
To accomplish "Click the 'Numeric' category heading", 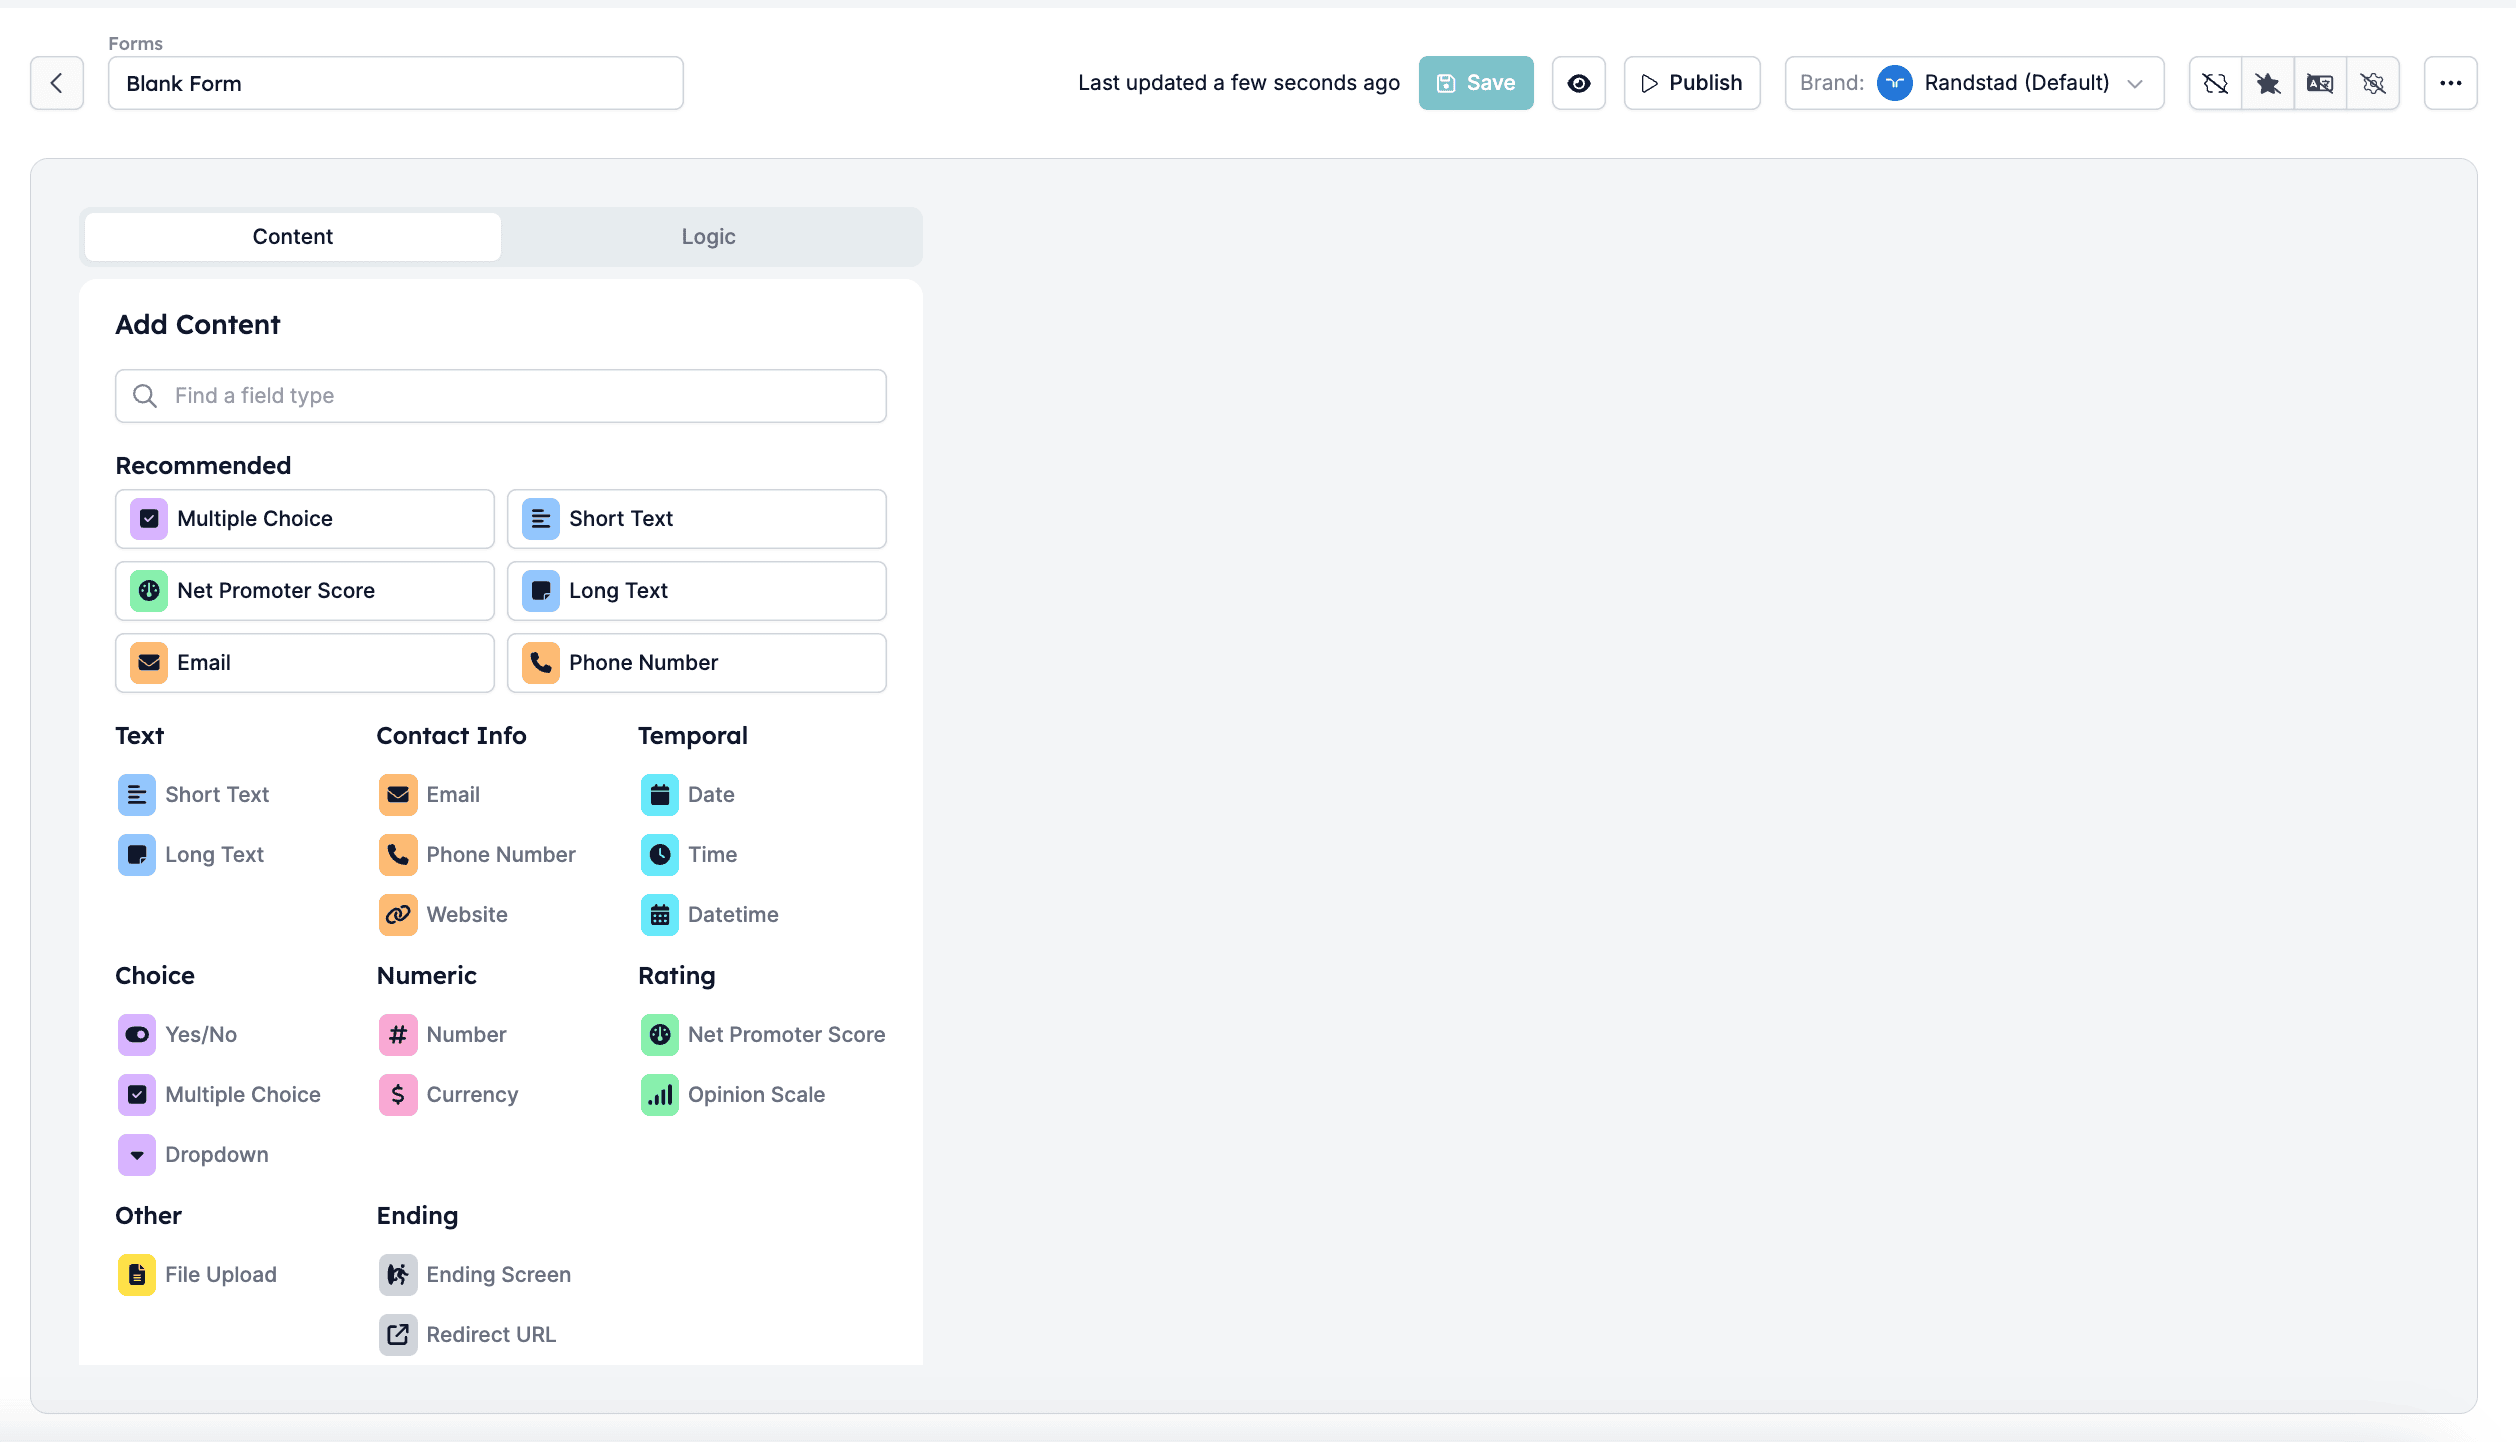I will tap(426, 976).
